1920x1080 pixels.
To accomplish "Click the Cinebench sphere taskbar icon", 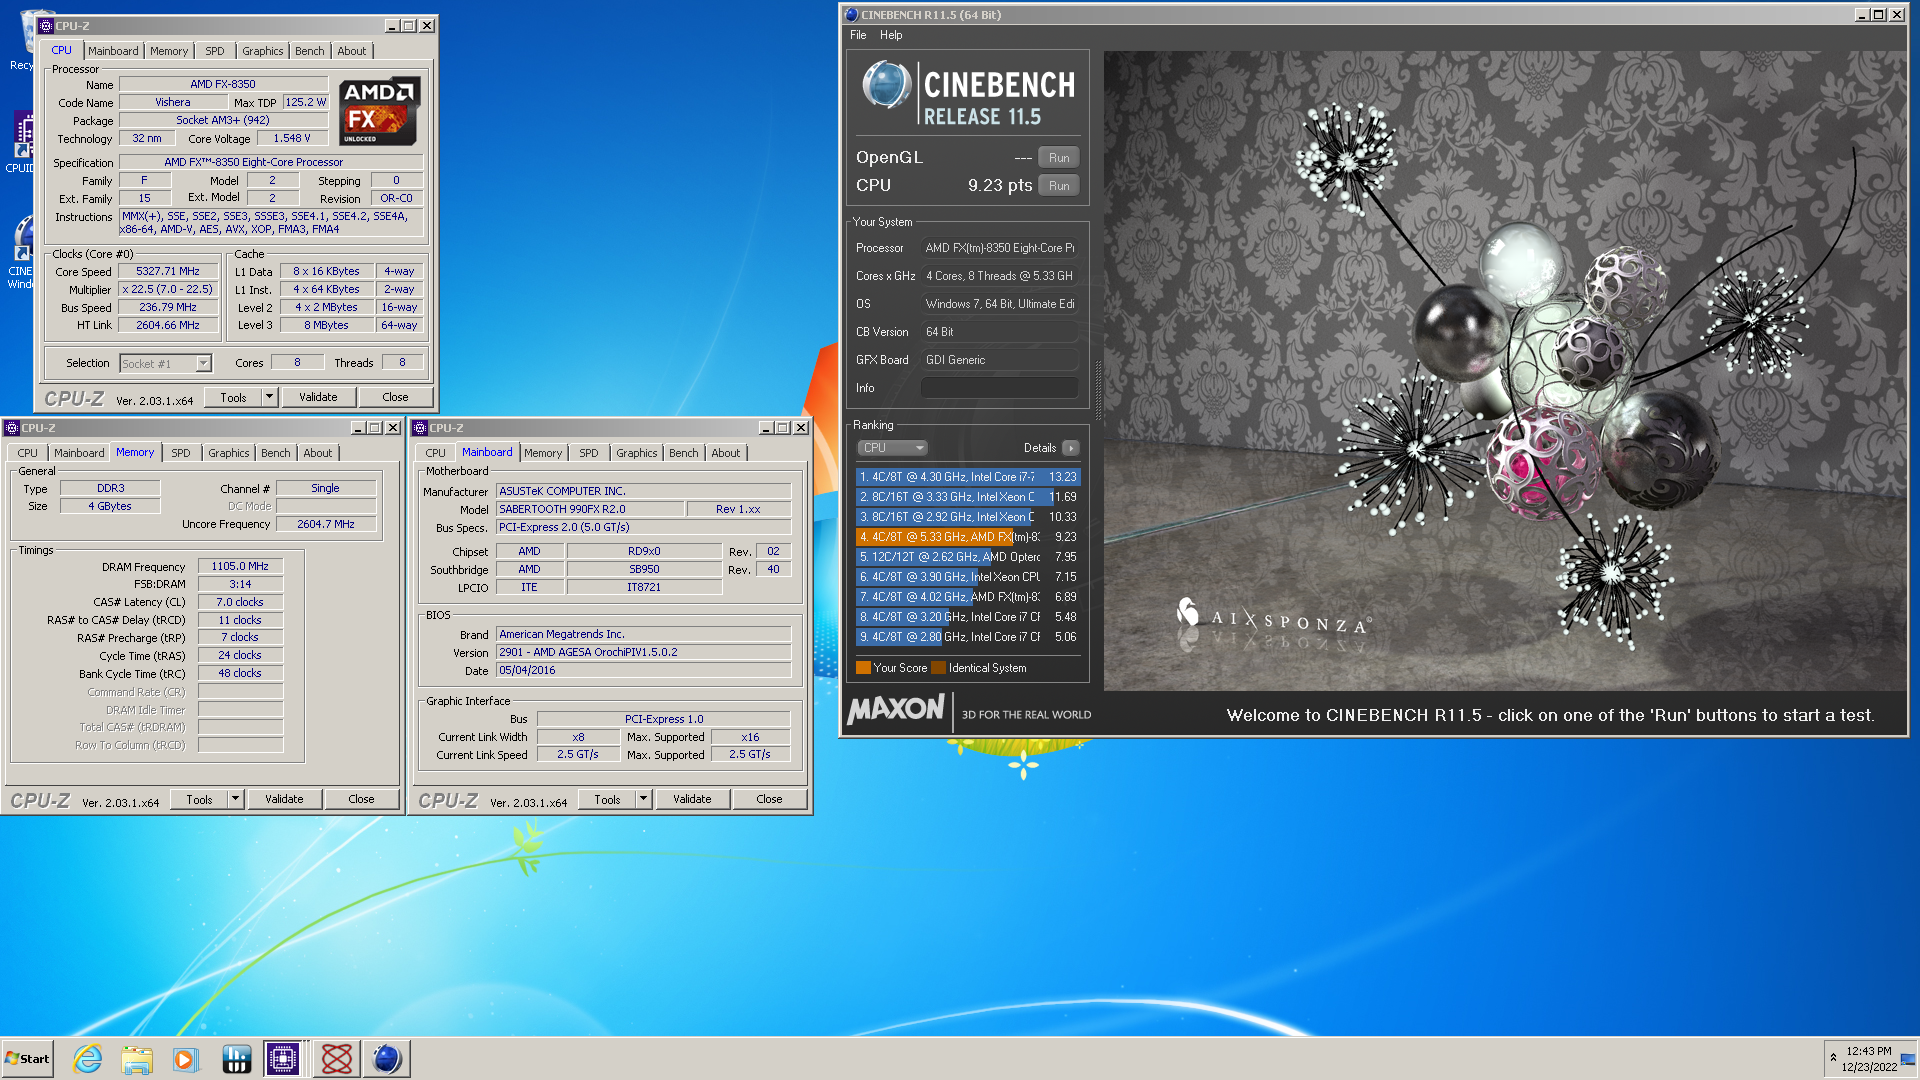I will point(387,1059).
